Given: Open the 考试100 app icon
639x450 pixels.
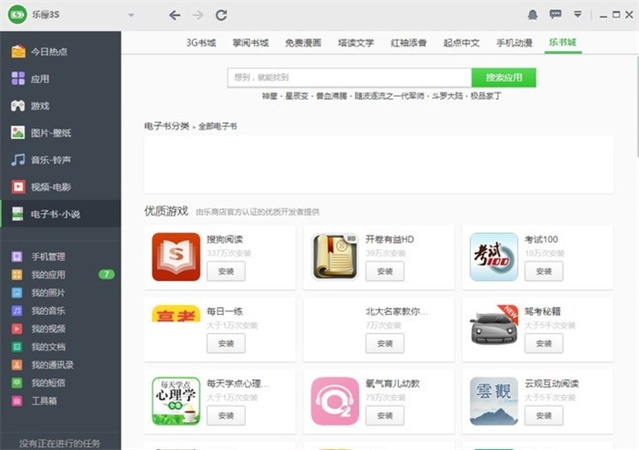Looking at the screenshot, I should tap(494, 257).
